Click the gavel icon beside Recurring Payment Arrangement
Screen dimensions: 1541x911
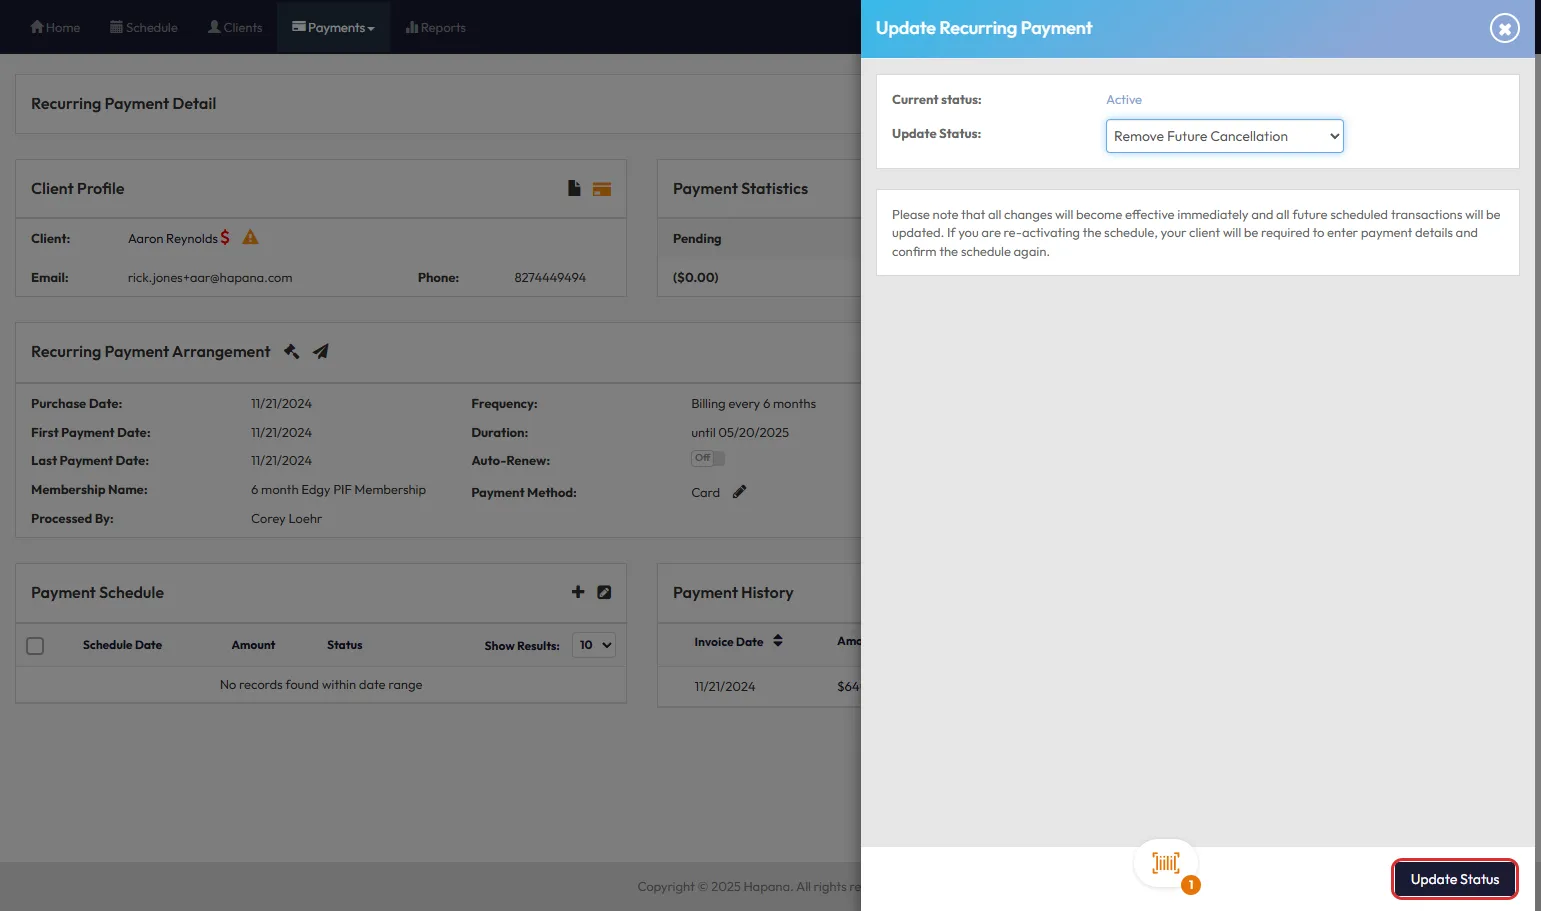click(x=292, y=351)
